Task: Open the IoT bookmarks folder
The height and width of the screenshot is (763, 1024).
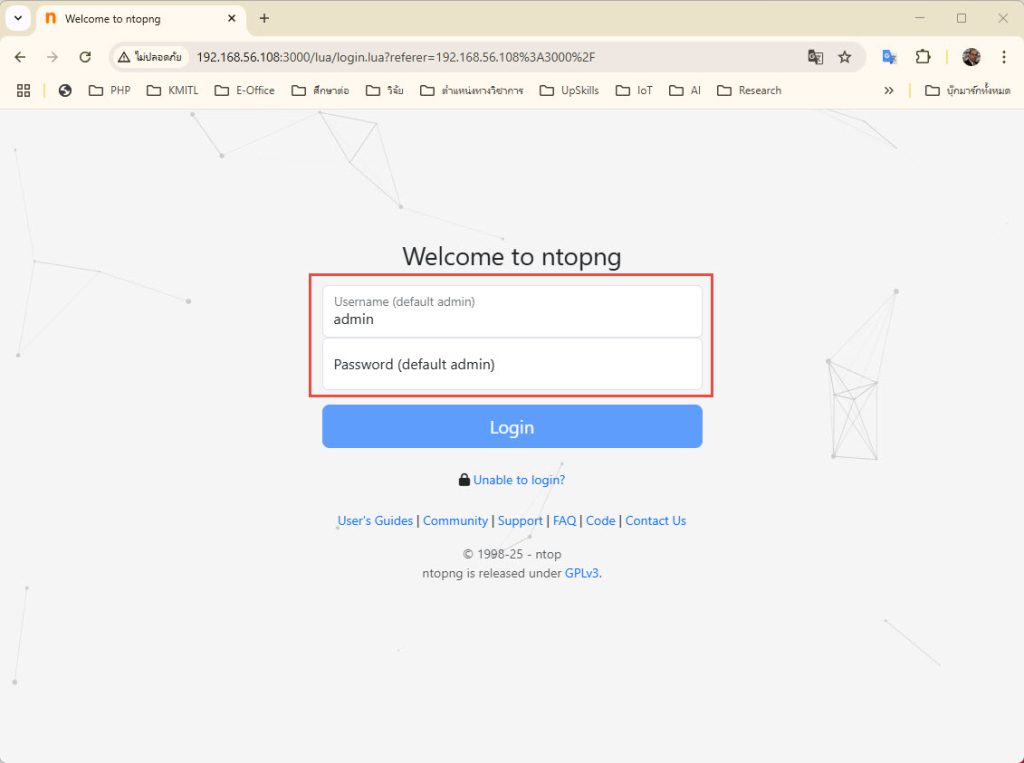Action: point(634,91)
